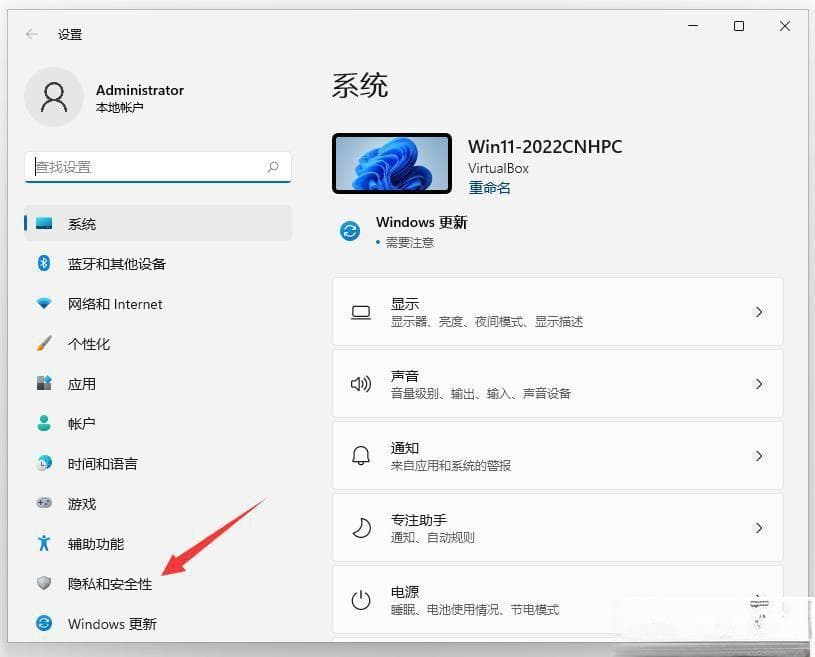The image size is (815, 657).
Task: Click the VirtualBox device model text
Action: [498, 168]
